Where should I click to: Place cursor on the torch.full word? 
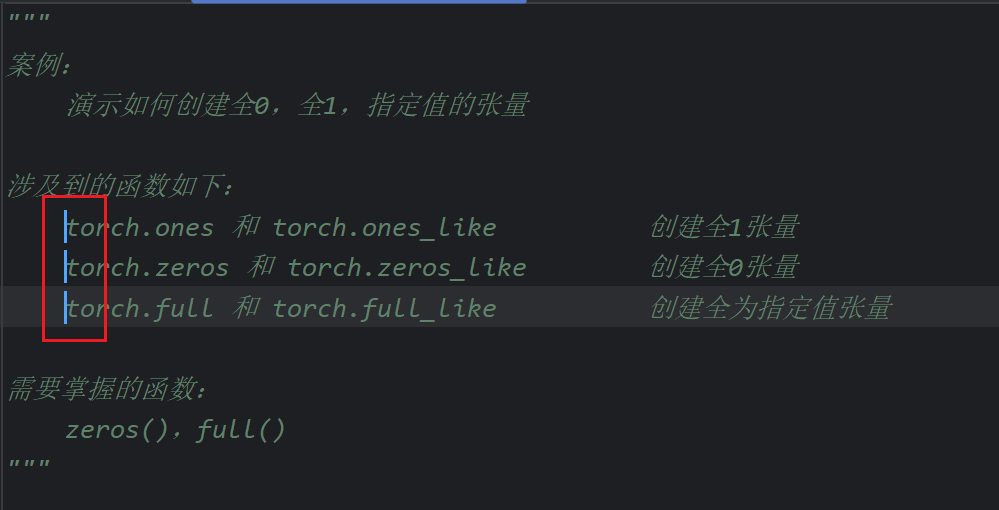140,309
